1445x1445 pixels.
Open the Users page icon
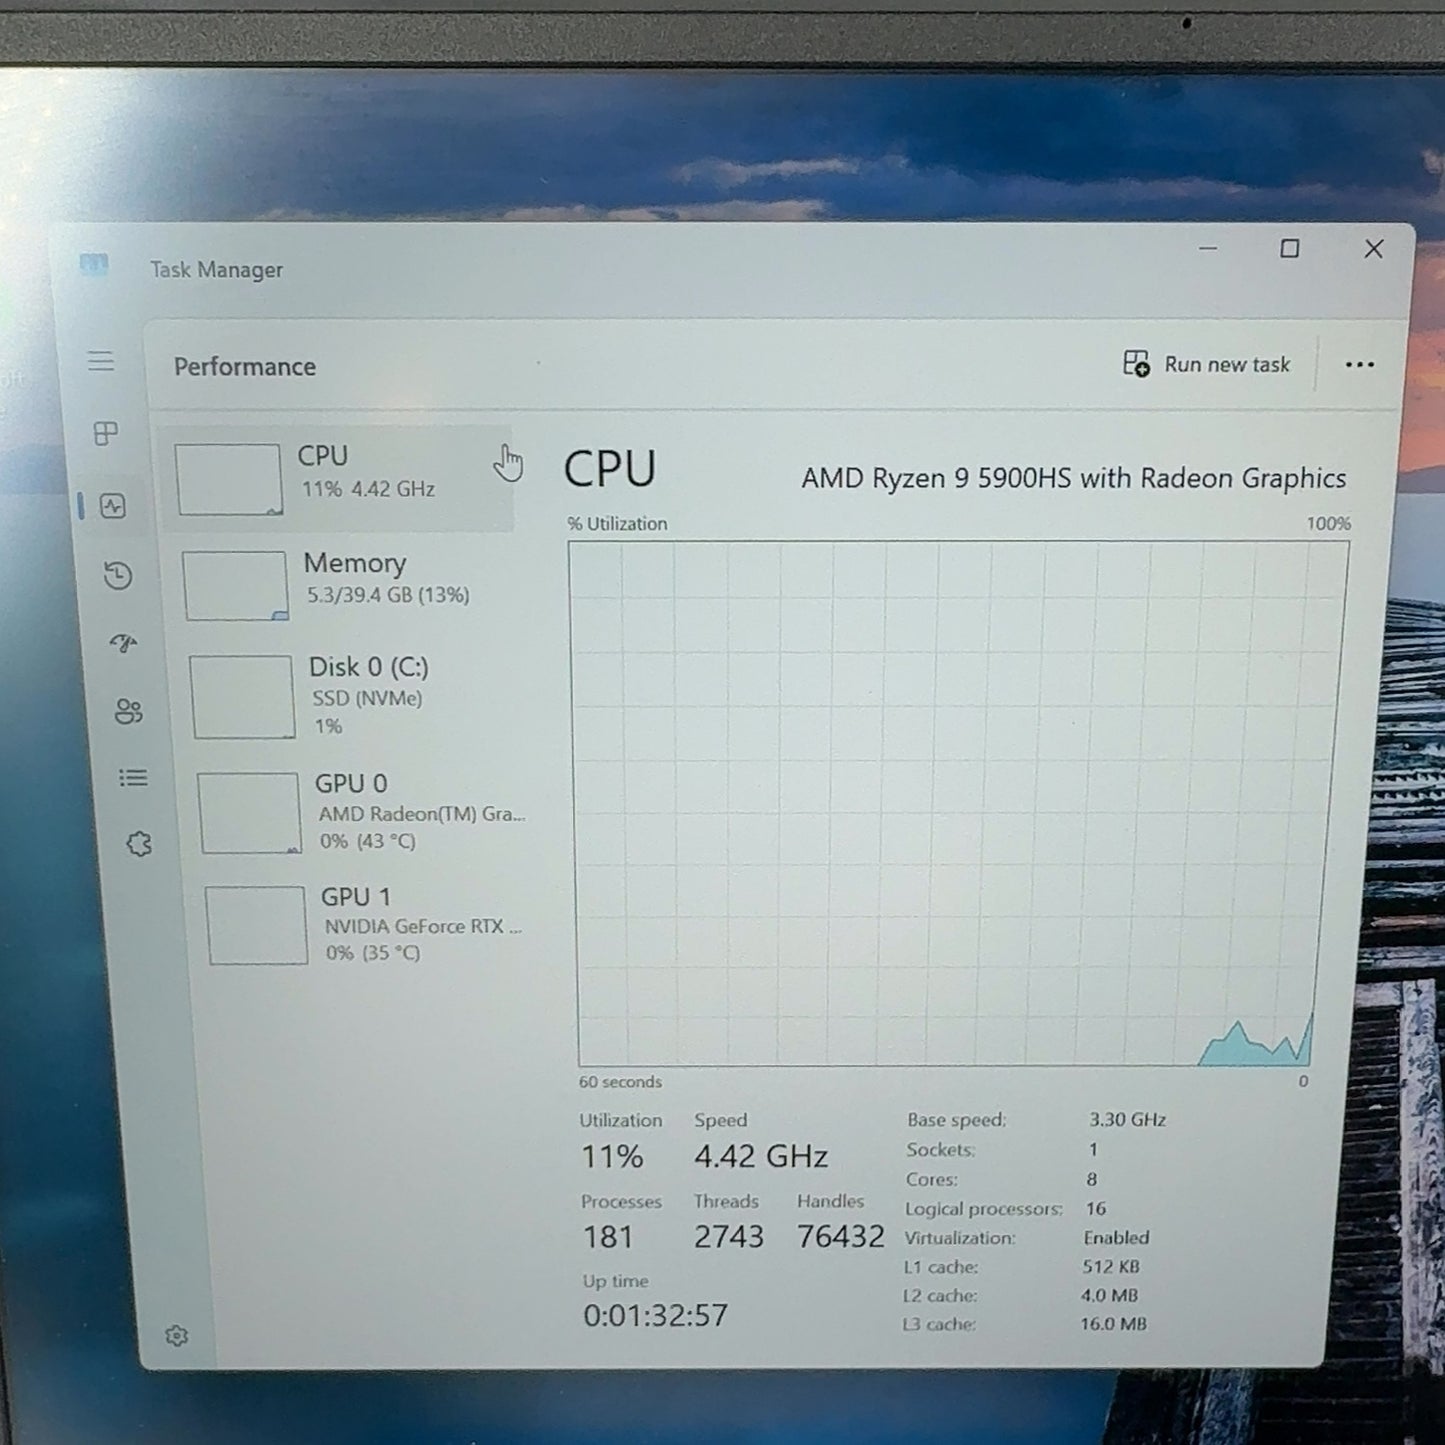click(x=129, y=711)
